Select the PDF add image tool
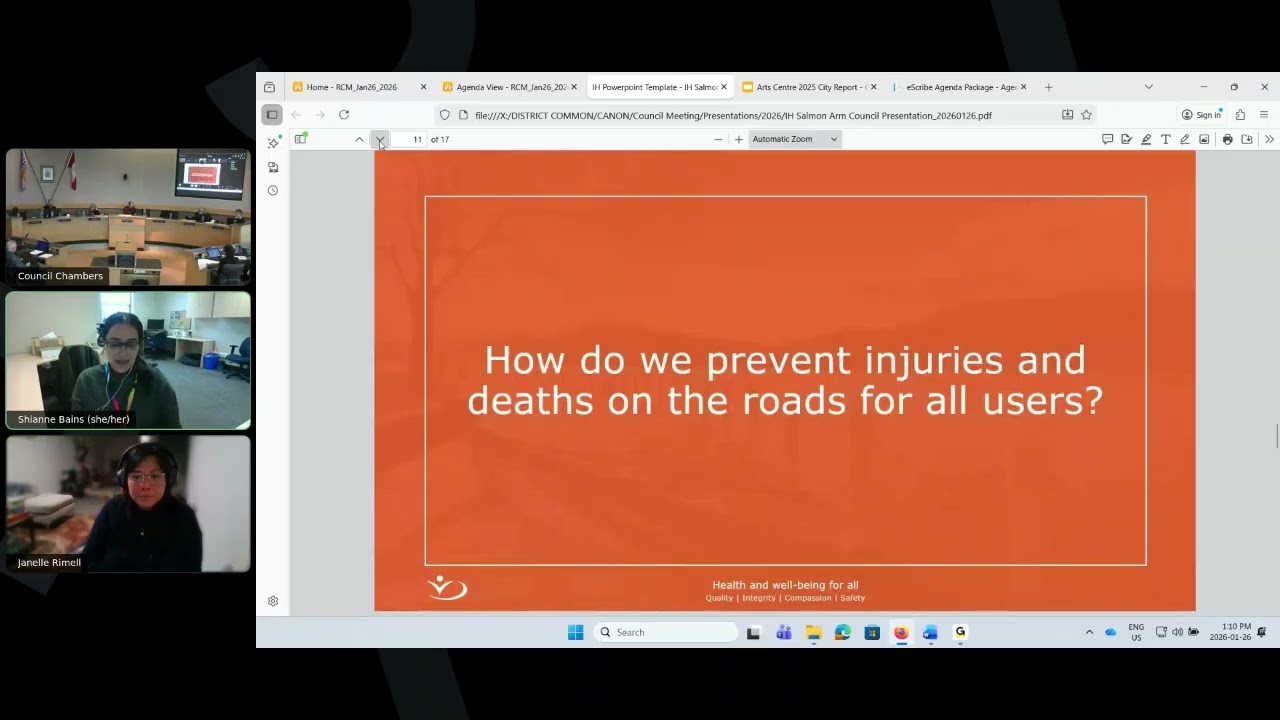1280x720 pixels. (x=1204, y=139)
